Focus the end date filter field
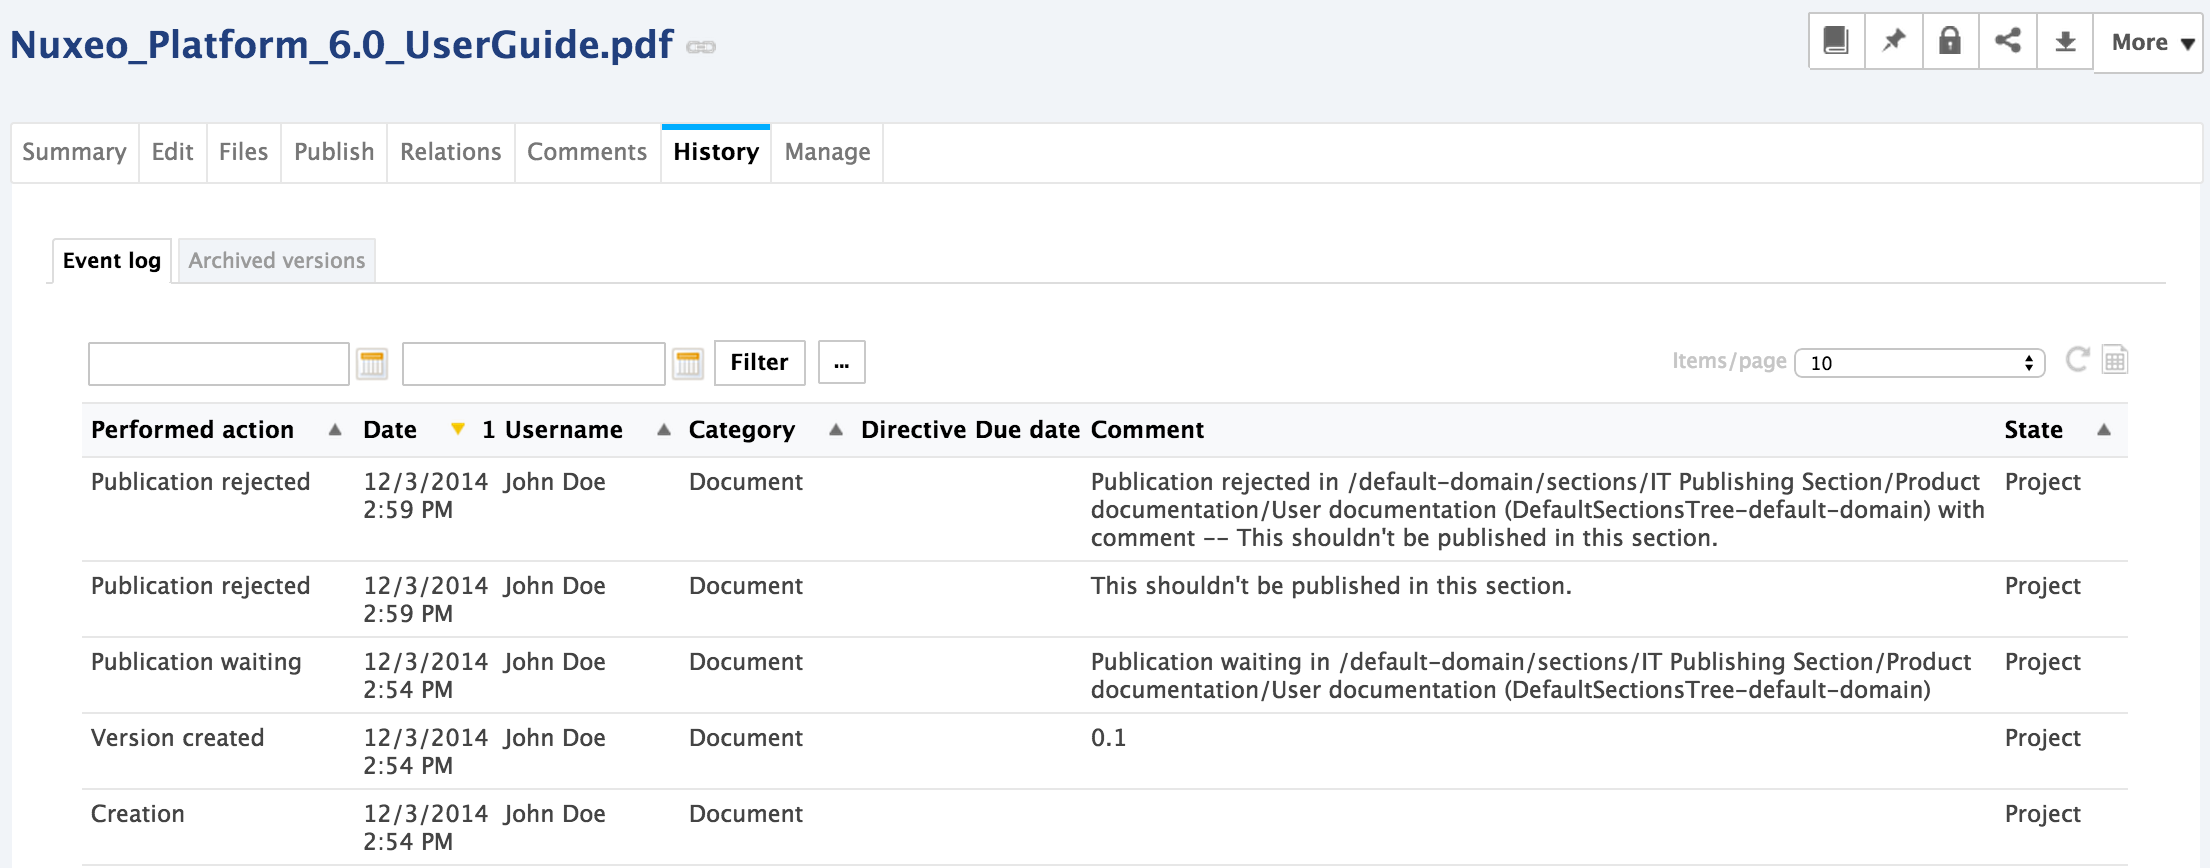 [534, 363]
